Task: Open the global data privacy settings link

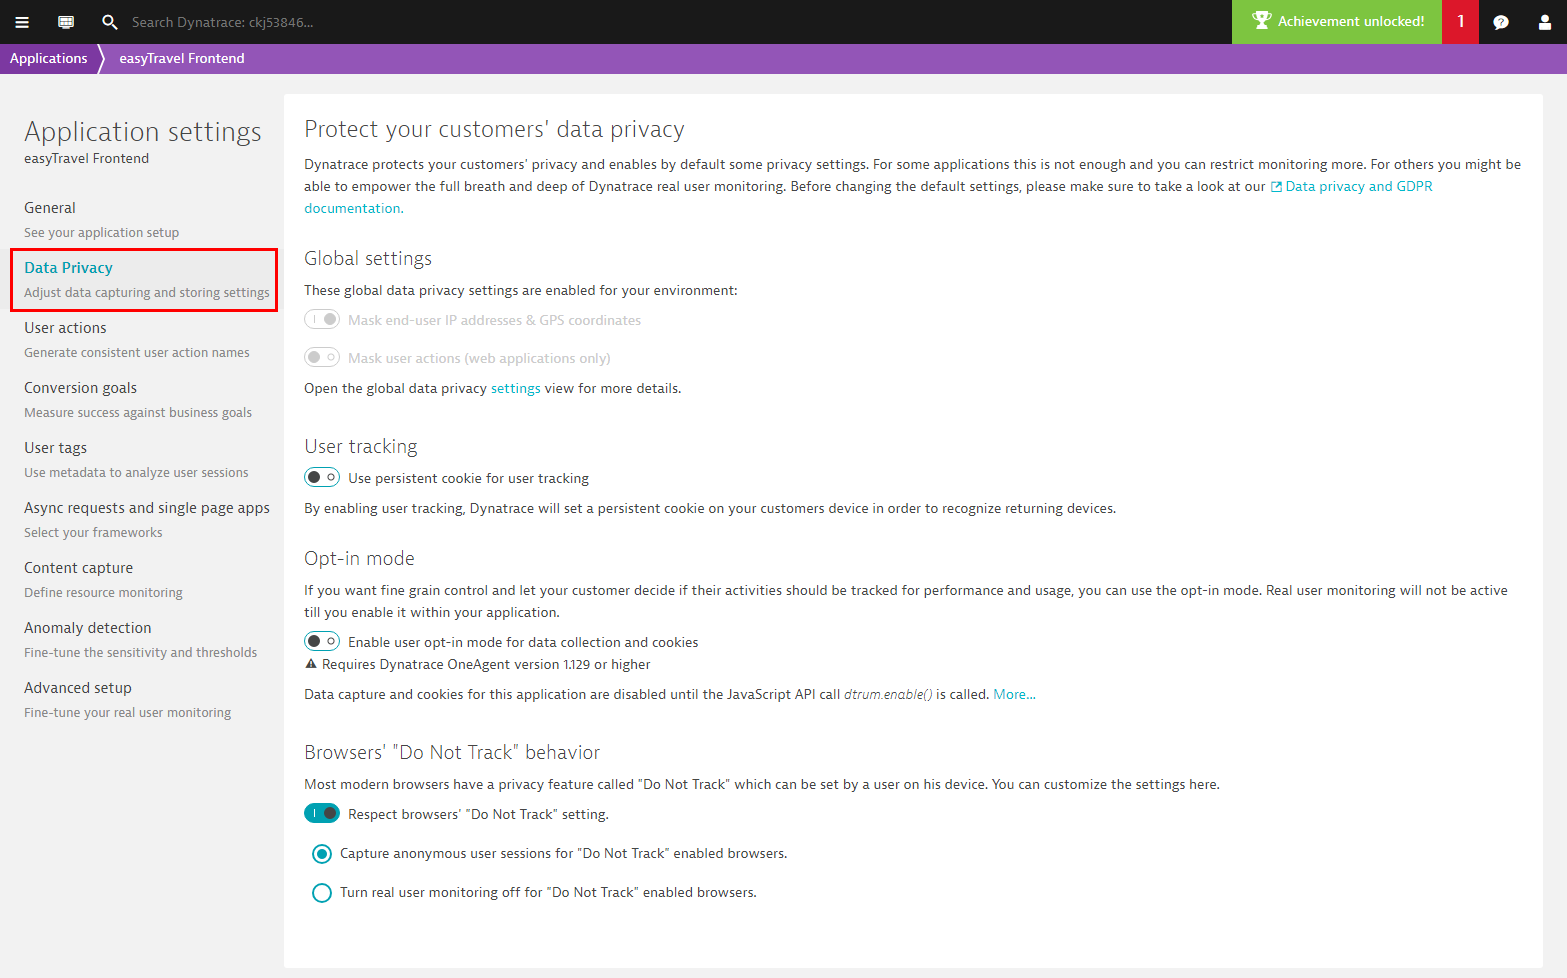Action: pyautogui.click(x=515, y=389)
